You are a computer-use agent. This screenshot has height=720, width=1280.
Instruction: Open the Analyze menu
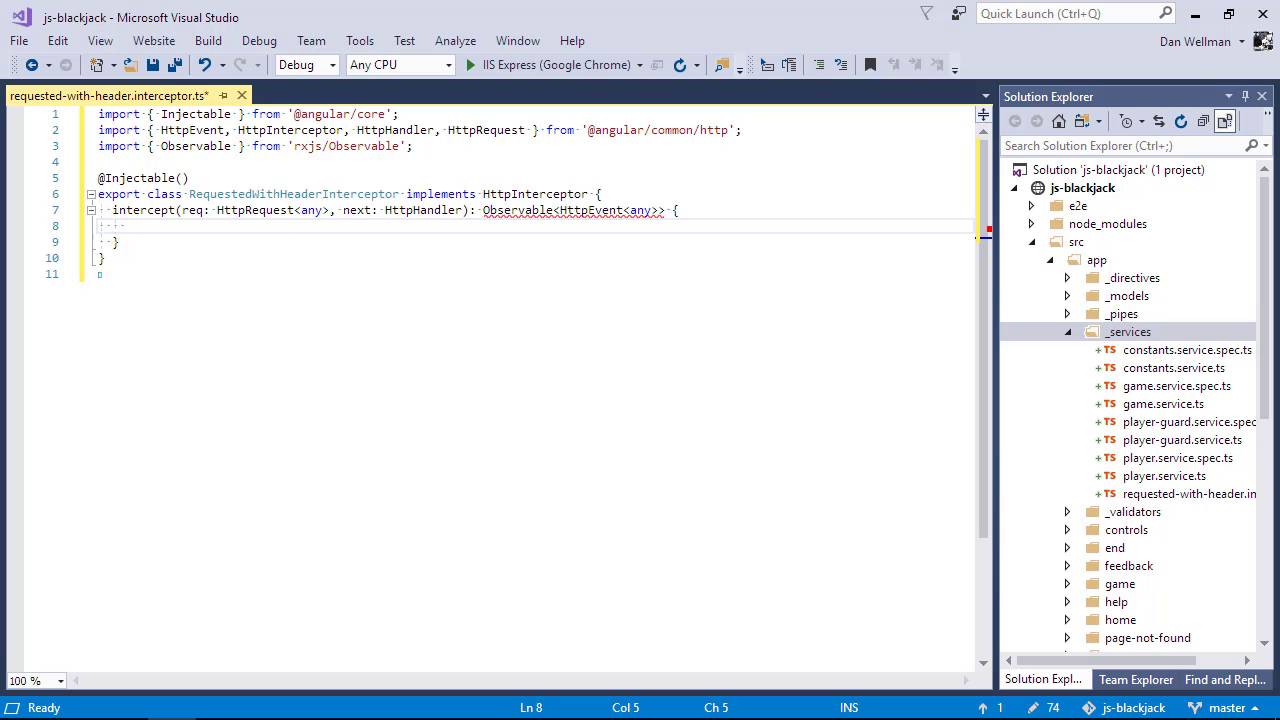pyautogui.click(x=455, y=41)
